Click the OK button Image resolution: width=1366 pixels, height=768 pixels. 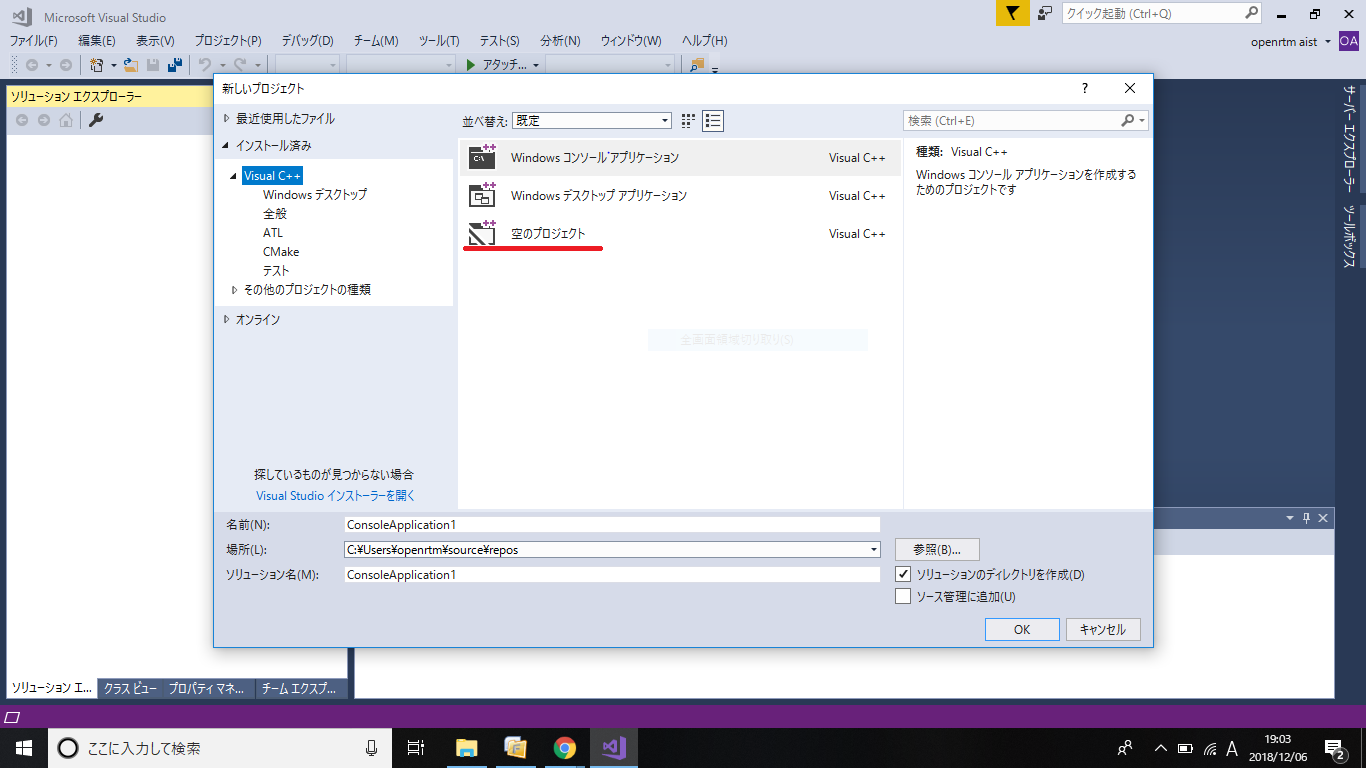tap(1022, 630)
